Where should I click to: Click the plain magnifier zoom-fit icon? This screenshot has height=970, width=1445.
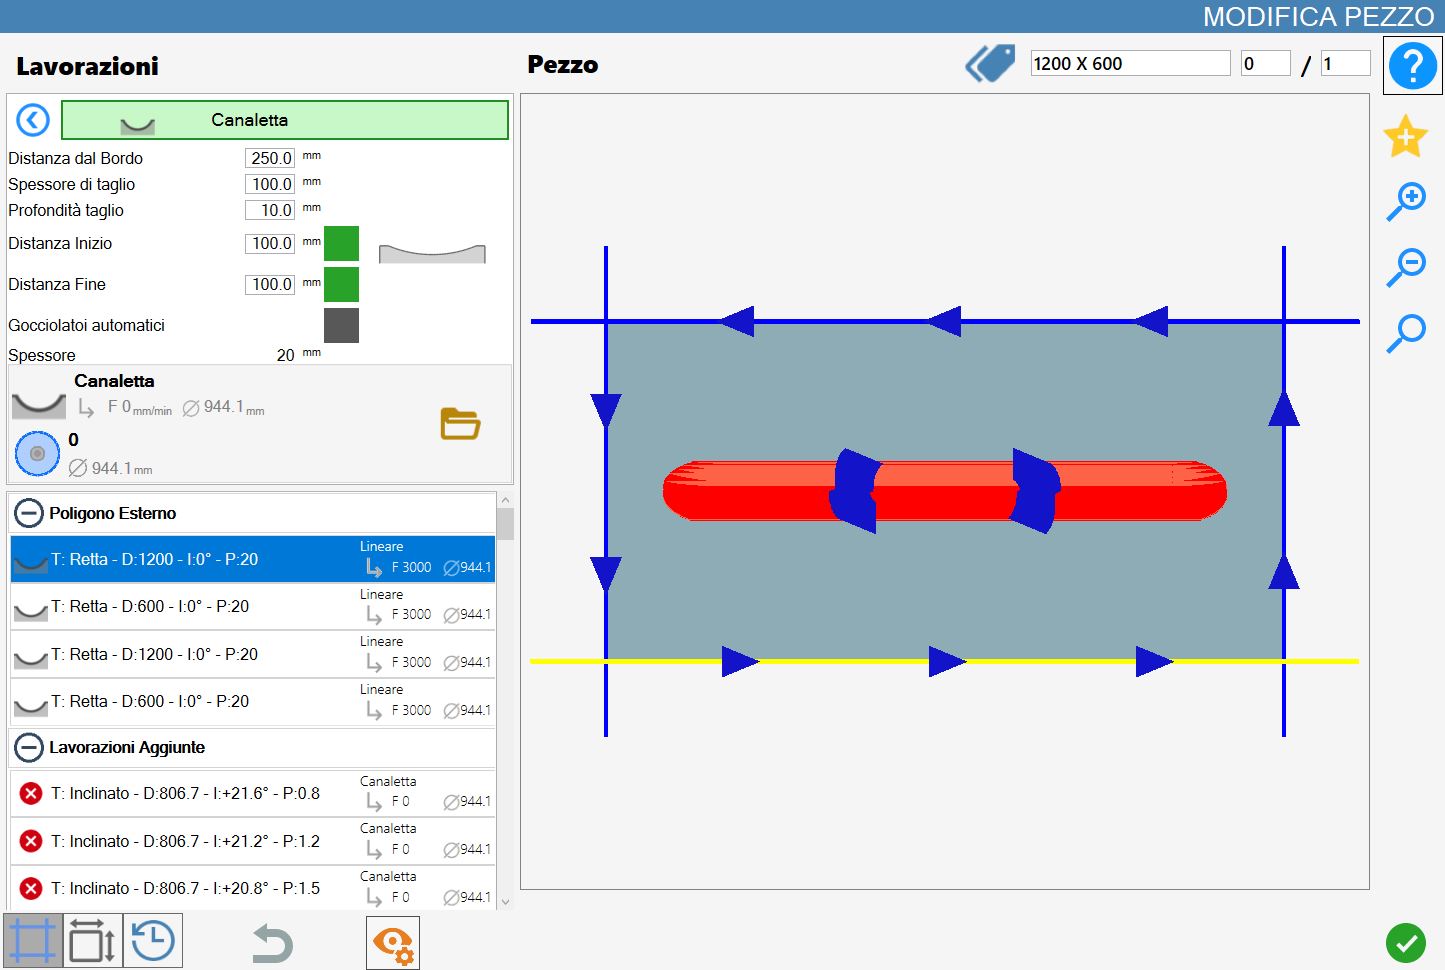(1405, 333)
